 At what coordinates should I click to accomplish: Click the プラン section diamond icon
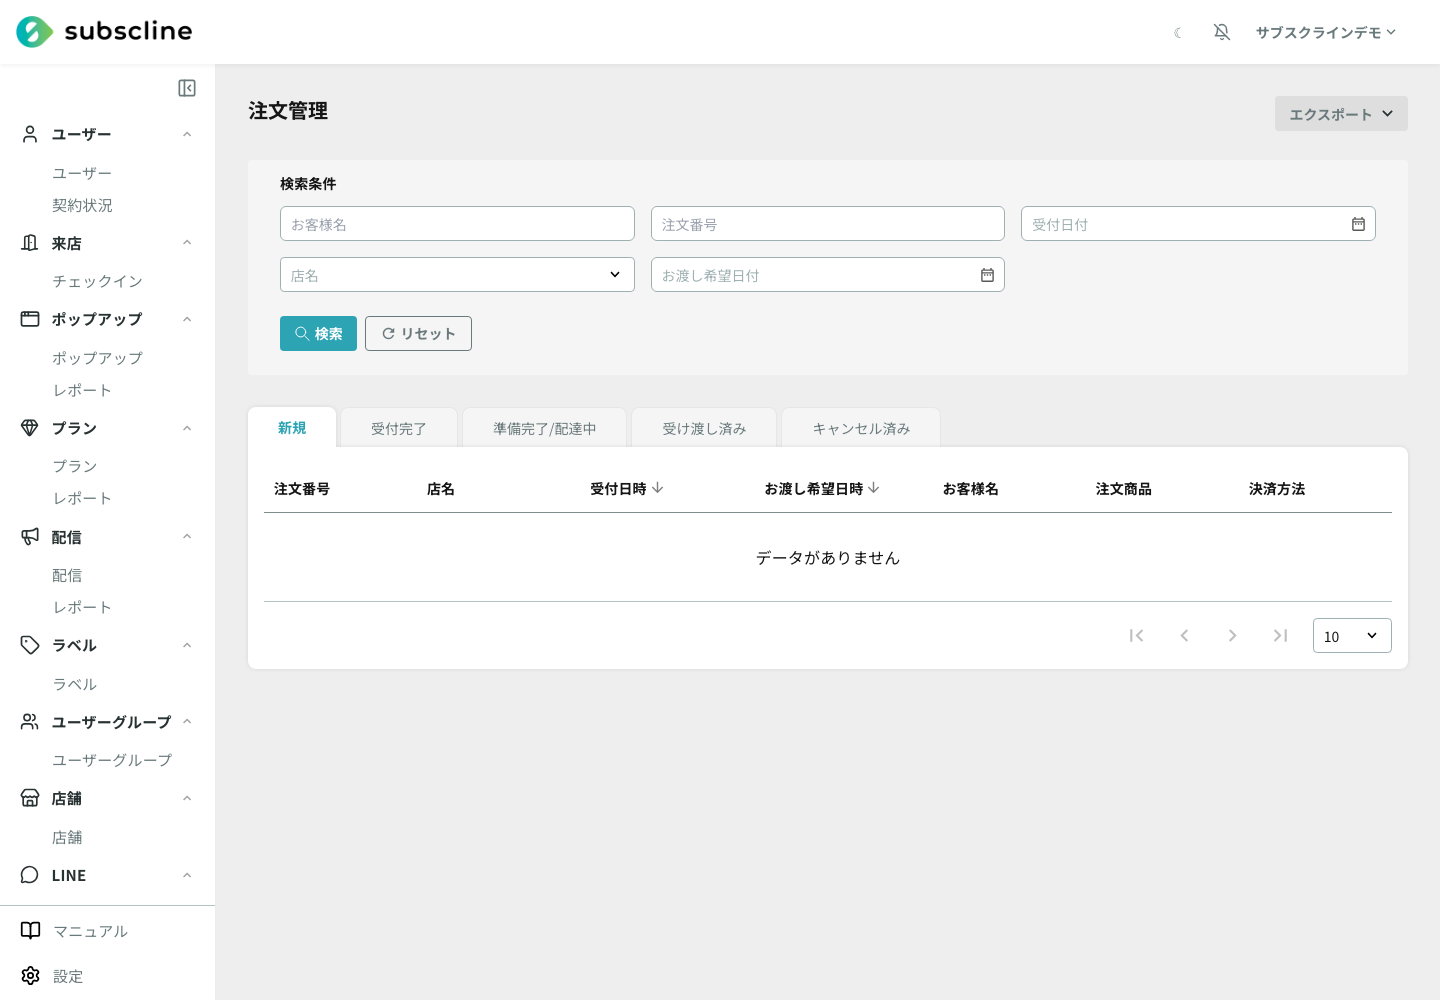coord(30,428)
